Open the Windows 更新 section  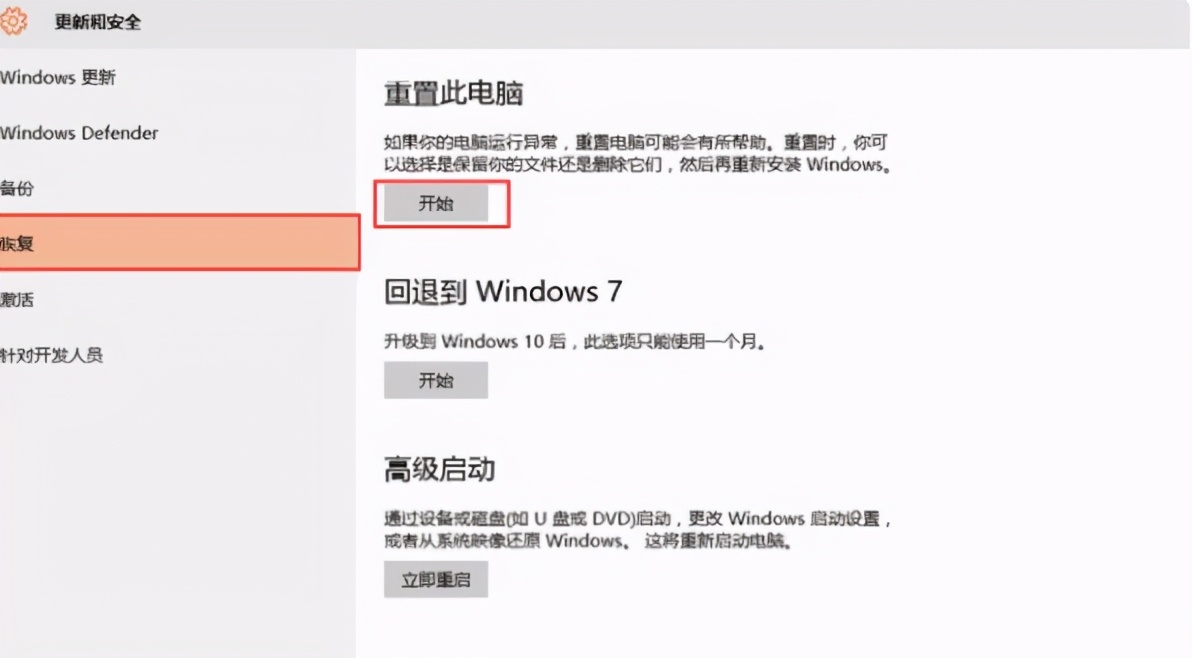(58, 78)
